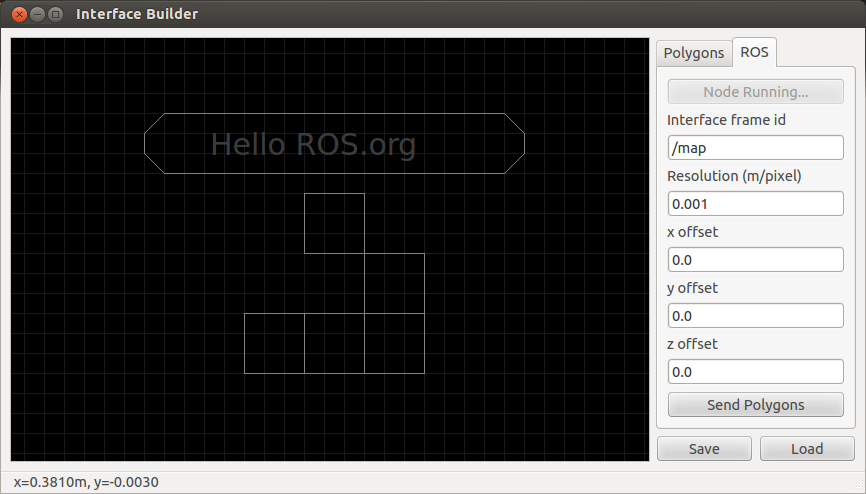Save the interface with Save button
The height and width of the screenshot is (494, 866).
click(703, 449)
